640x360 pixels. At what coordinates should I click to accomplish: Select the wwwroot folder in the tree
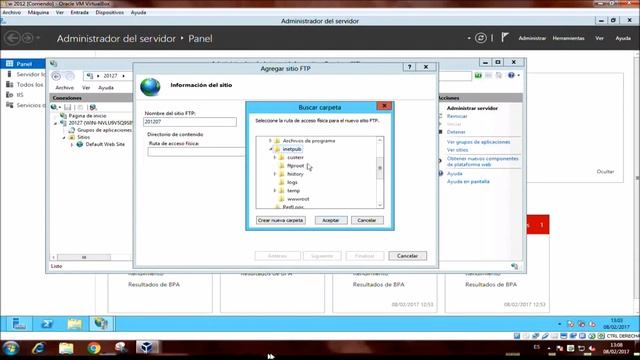[x=298, y=199]
